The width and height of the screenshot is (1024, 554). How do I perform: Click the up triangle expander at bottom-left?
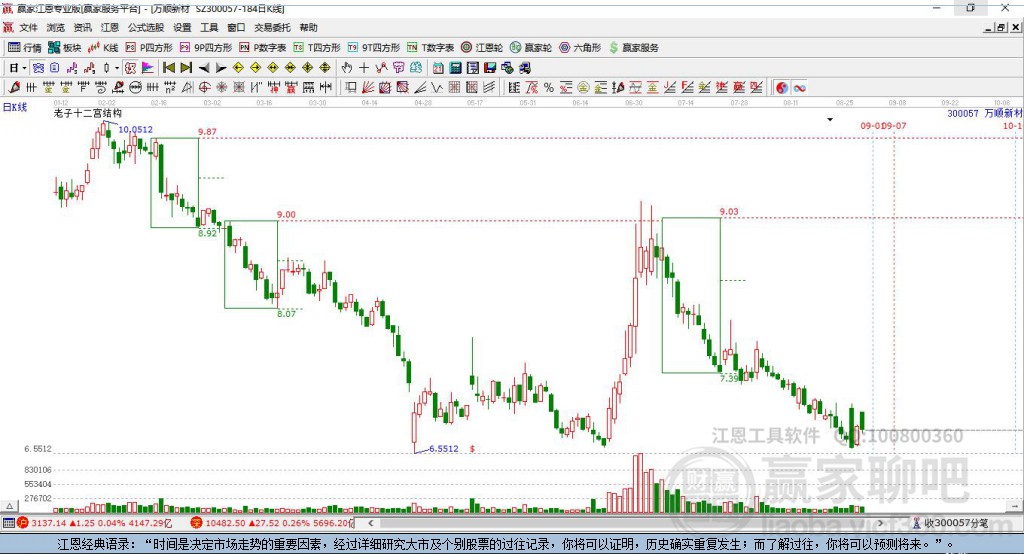click(x=10, y=506)
